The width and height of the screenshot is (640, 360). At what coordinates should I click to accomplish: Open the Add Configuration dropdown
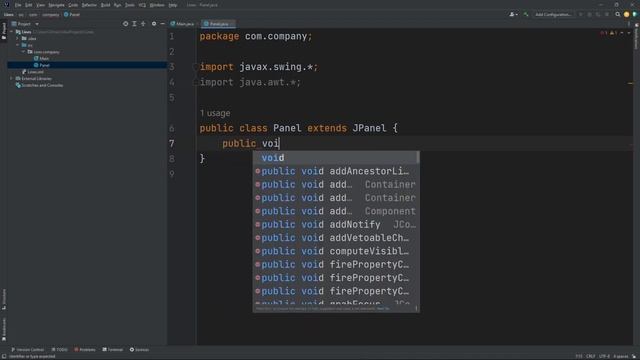[x=553, y=15]
